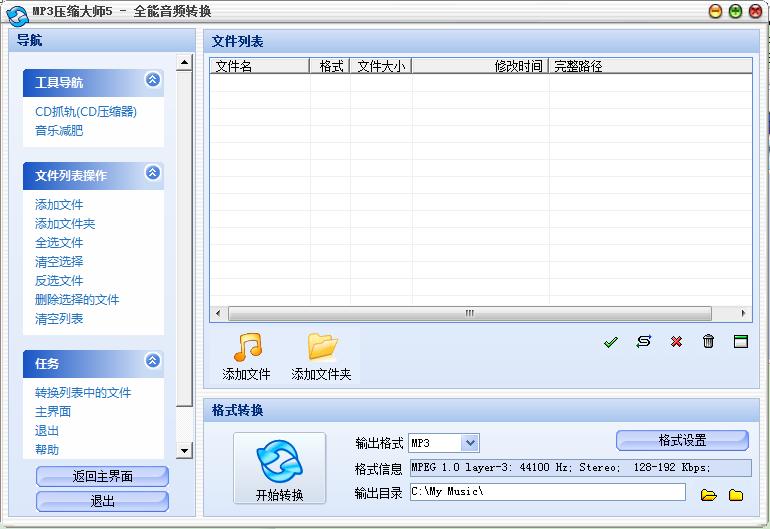Sort by the 修改时间 column header
Screen dimensions: 770x529
coord(480,66)
